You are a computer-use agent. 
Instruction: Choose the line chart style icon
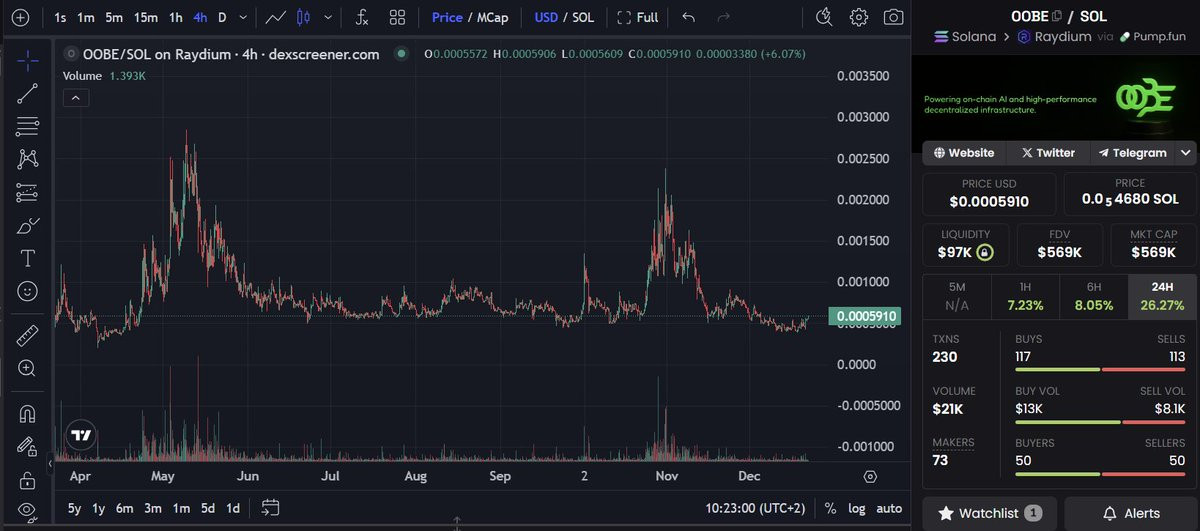[277, 17]
